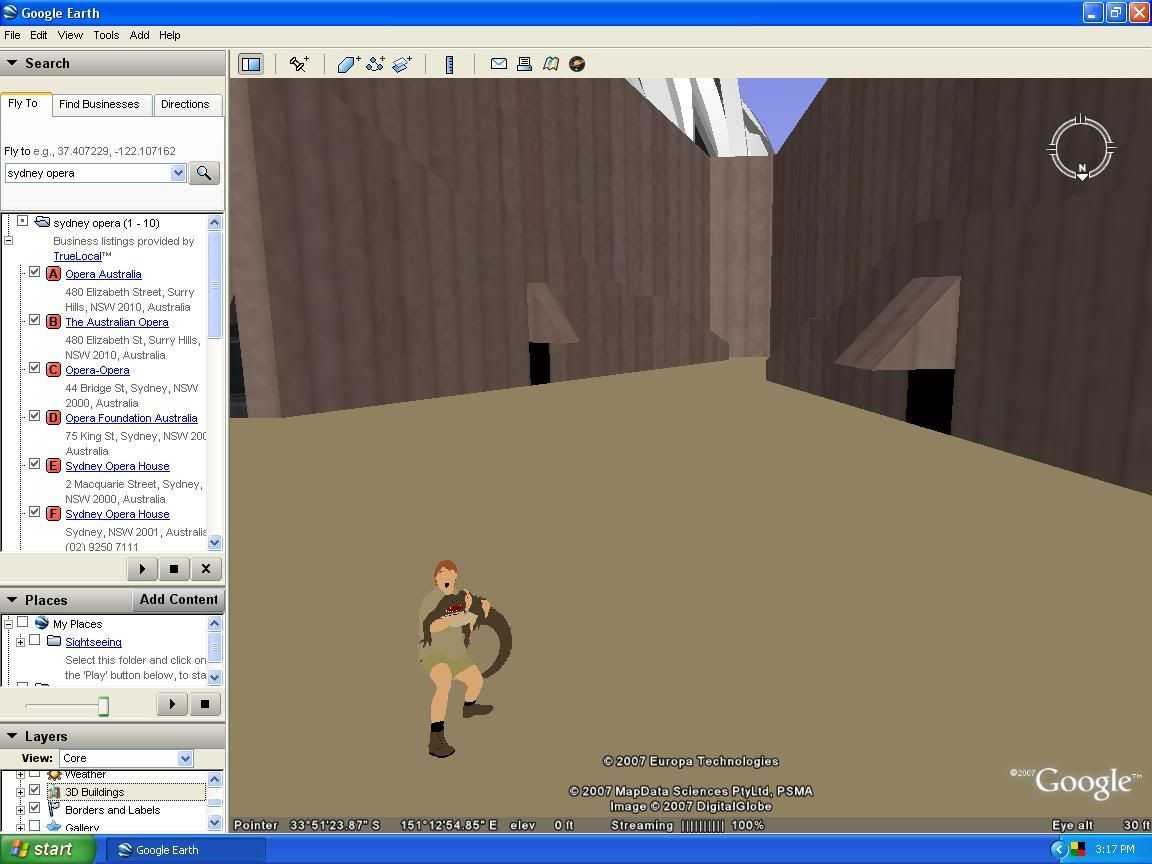Disable the 3D Buildings layer checkbox
1152x864 pixels.
coord(35,791)
